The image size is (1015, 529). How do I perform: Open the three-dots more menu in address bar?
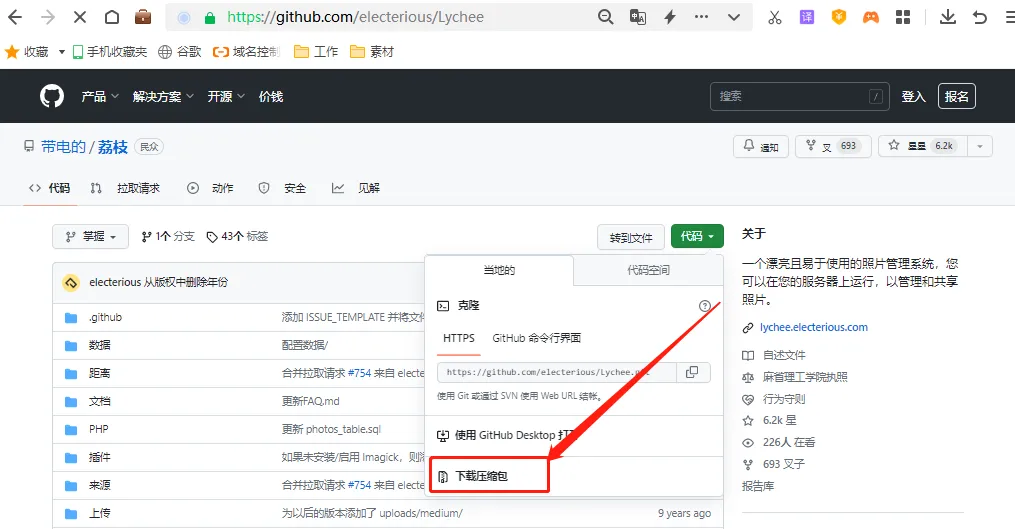pyautogui.click(x=701, y=17)
